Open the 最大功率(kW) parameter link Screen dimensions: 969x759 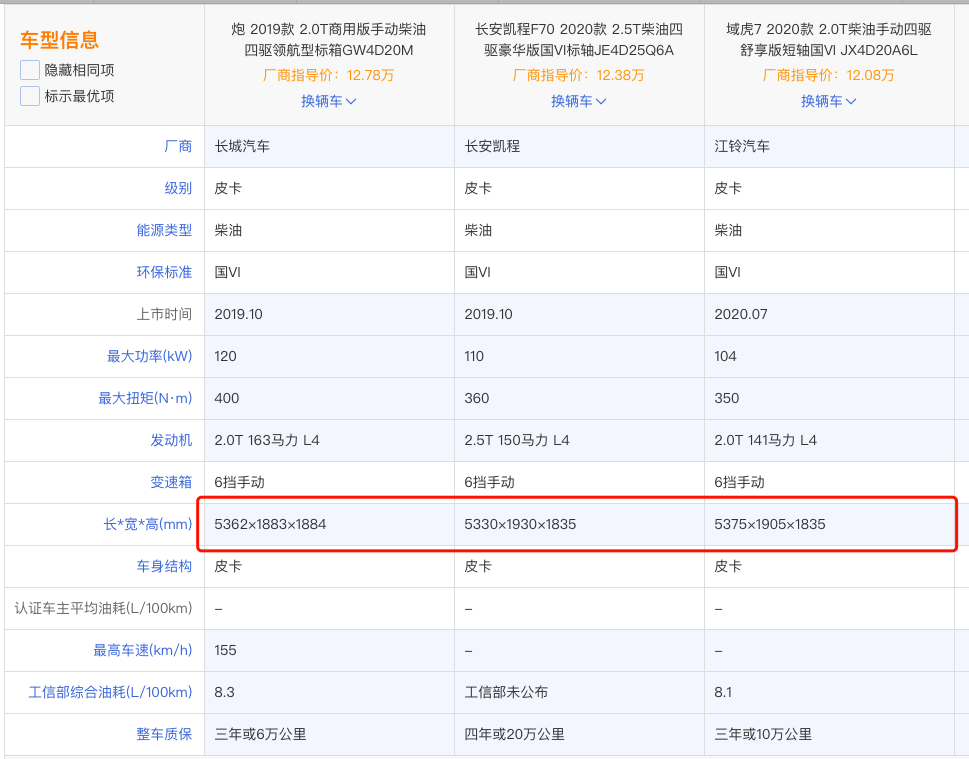149,356
